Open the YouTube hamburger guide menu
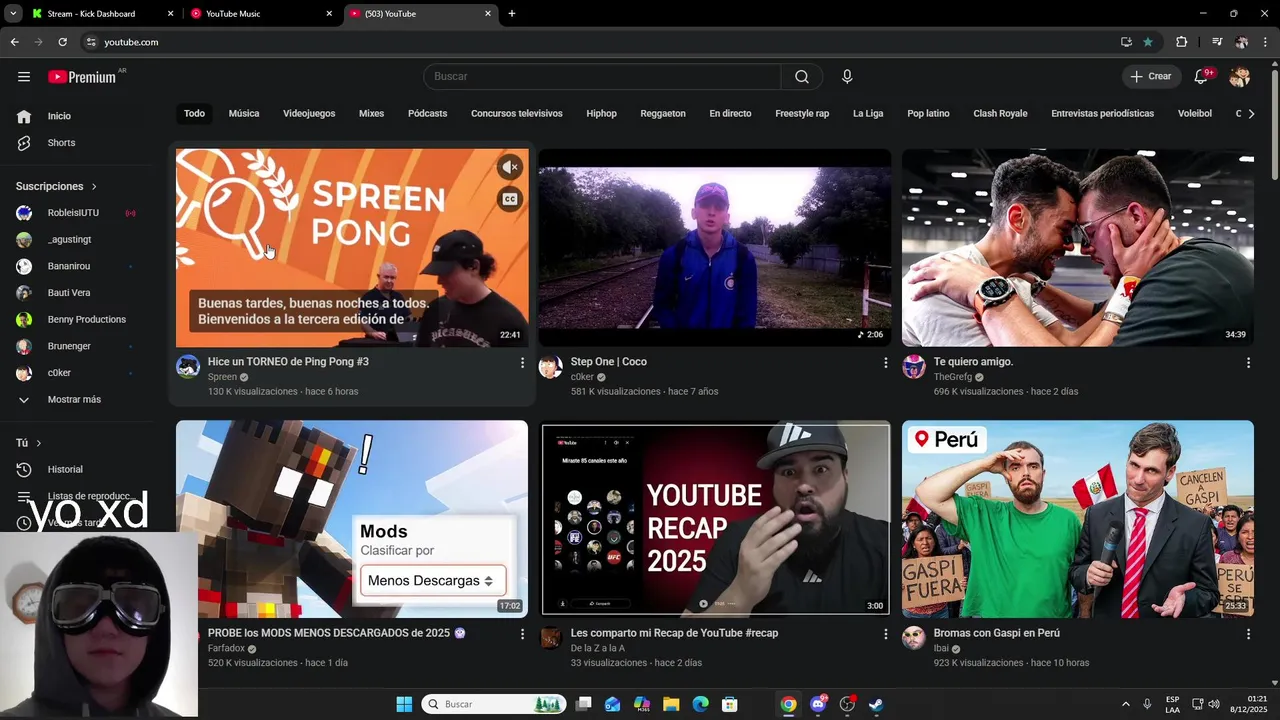Screen dimensions: 1280x720 (24, 76)
